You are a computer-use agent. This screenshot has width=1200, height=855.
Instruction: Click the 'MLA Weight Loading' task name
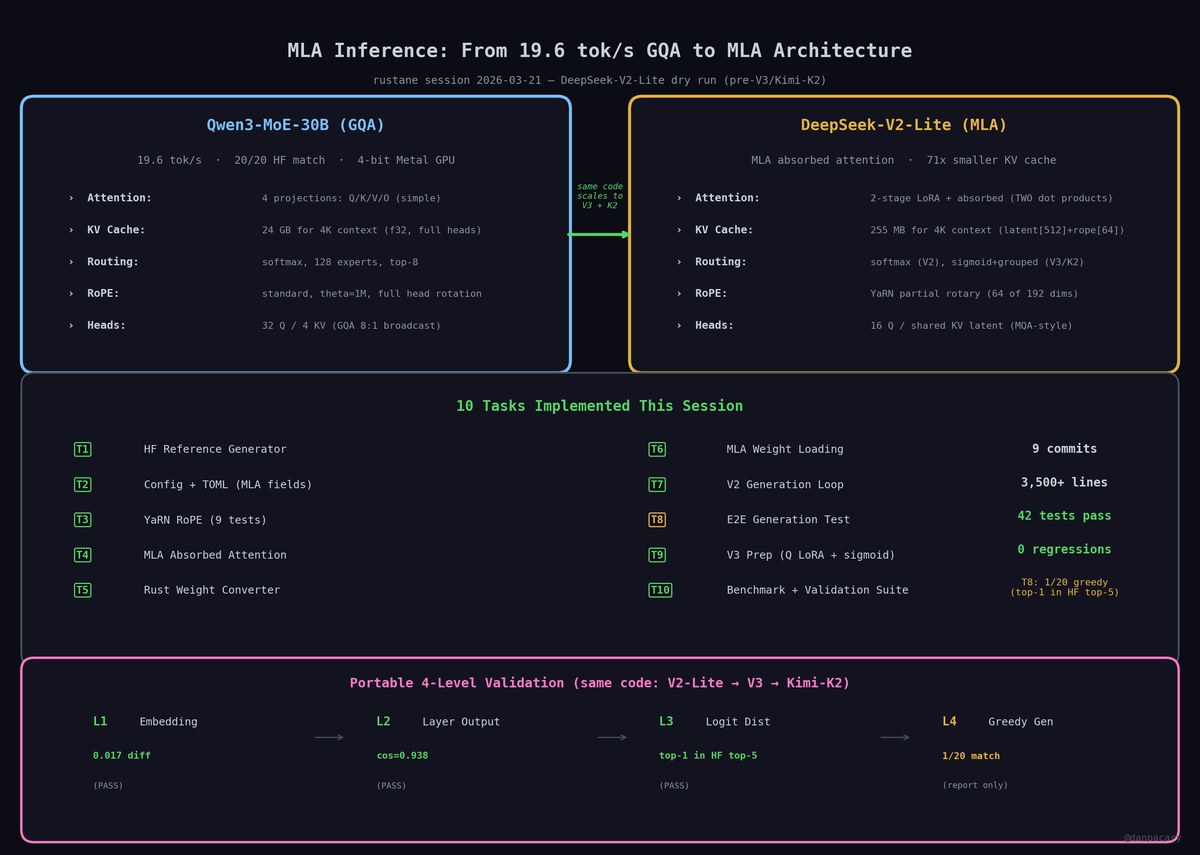(785, 449)
